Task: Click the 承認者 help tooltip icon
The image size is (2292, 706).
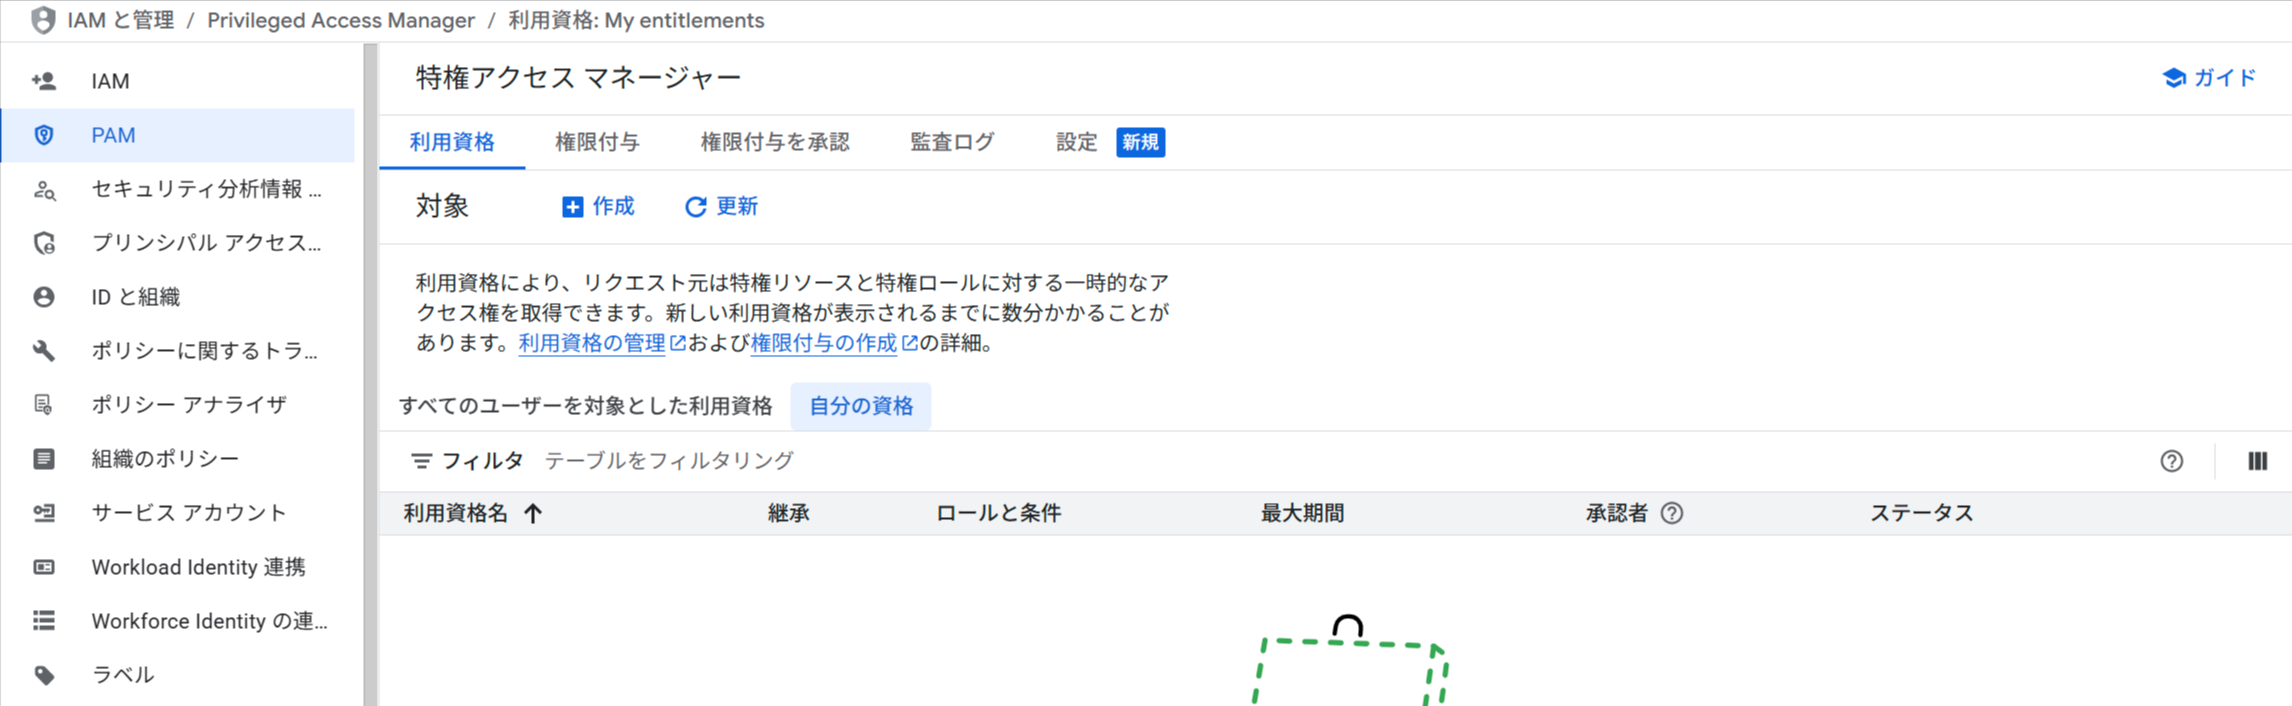Action: [x=1672, y=513]
